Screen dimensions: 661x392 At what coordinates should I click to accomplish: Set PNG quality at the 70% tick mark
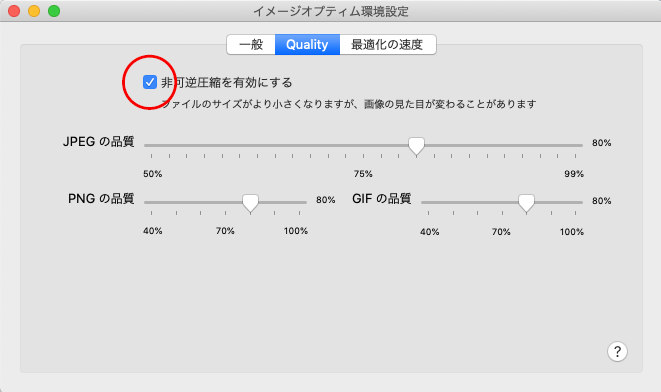226,202
